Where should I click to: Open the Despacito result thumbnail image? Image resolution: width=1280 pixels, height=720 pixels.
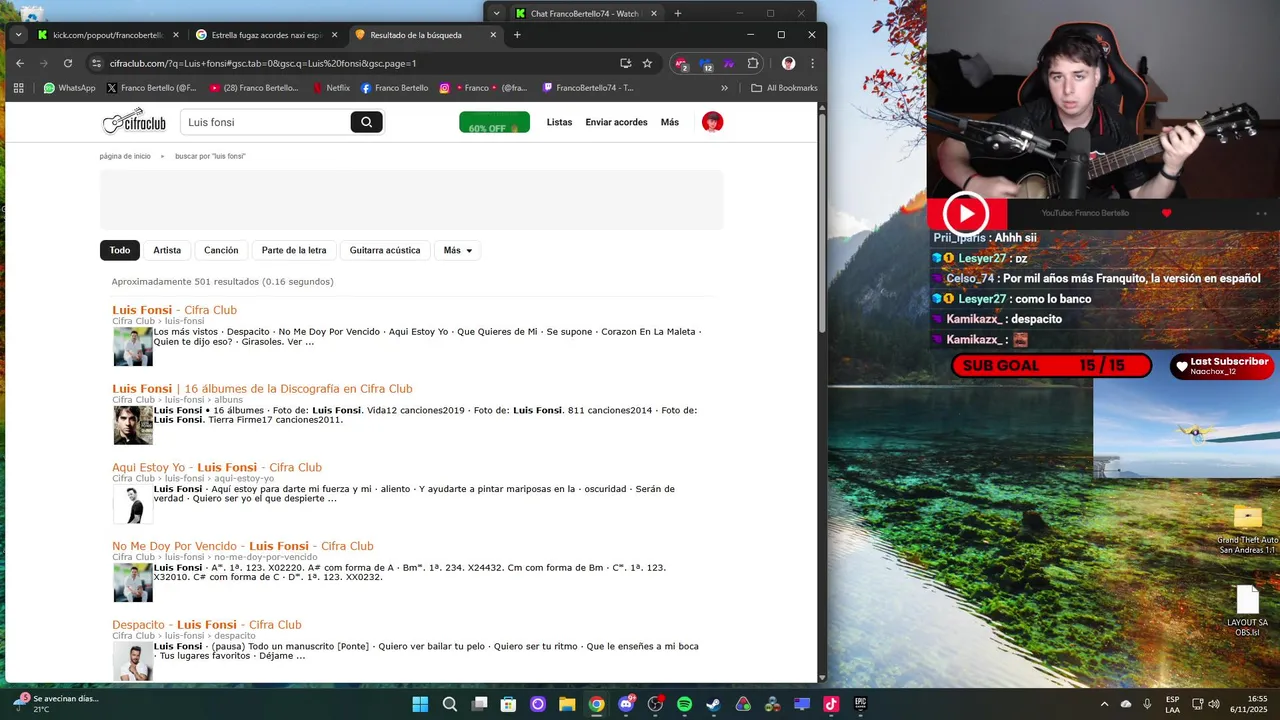click(133, 662)
